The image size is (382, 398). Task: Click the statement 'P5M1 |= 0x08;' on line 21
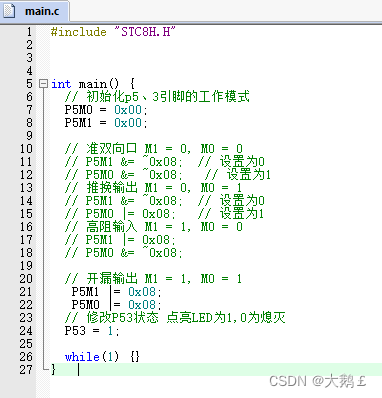click(117, 292)
